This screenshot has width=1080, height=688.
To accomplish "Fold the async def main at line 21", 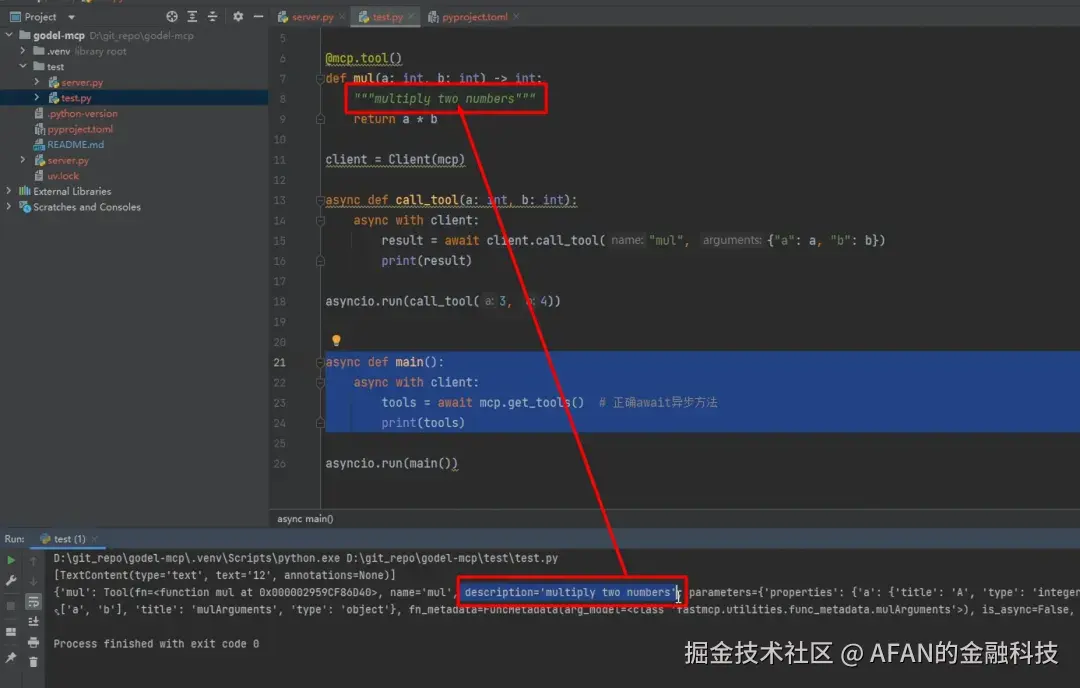I will point(320,362).
